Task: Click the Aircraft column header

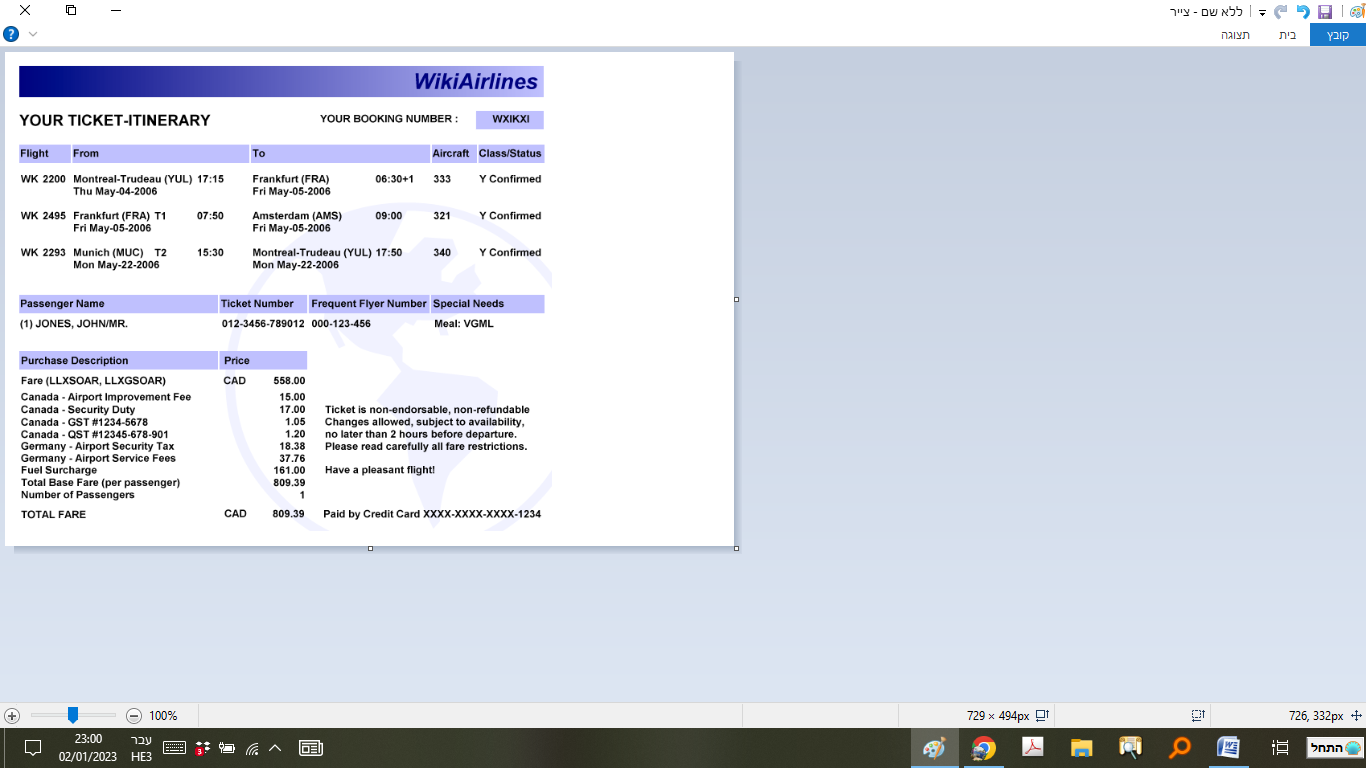Action: coord(451,154)
